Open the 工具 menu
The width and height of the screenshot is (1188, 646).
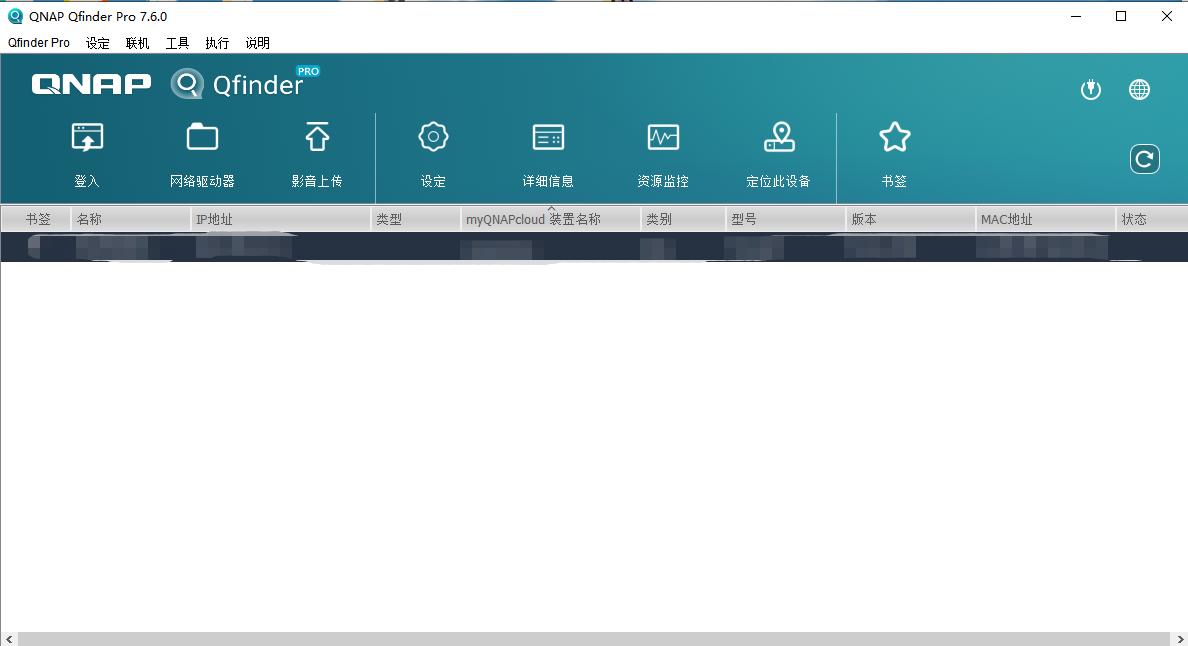click(177, 43)
